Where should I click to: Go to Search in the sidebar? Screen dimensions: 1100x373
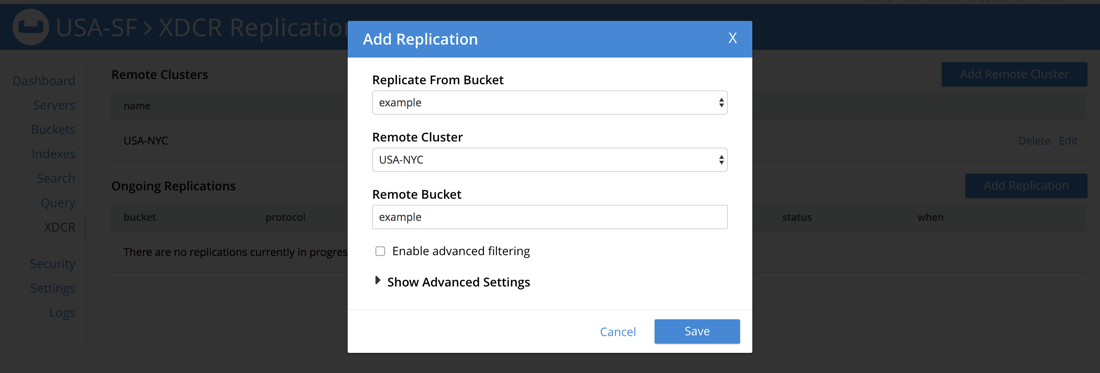tap(56, 179)
